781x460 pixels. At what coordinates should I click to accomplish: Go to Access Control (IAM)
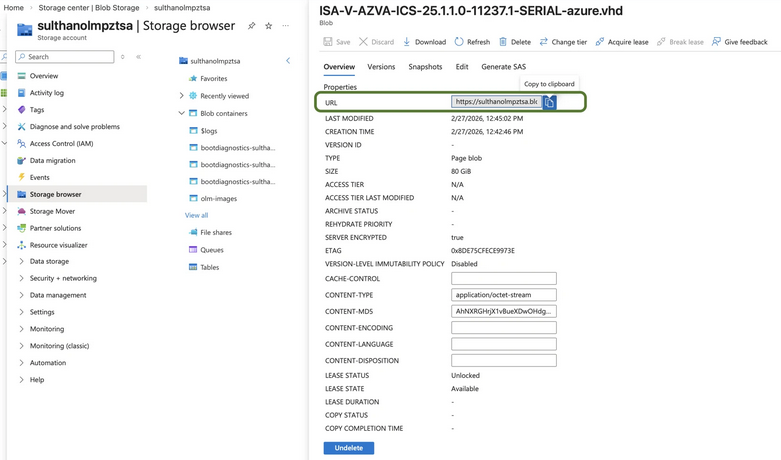click(61, 143)
